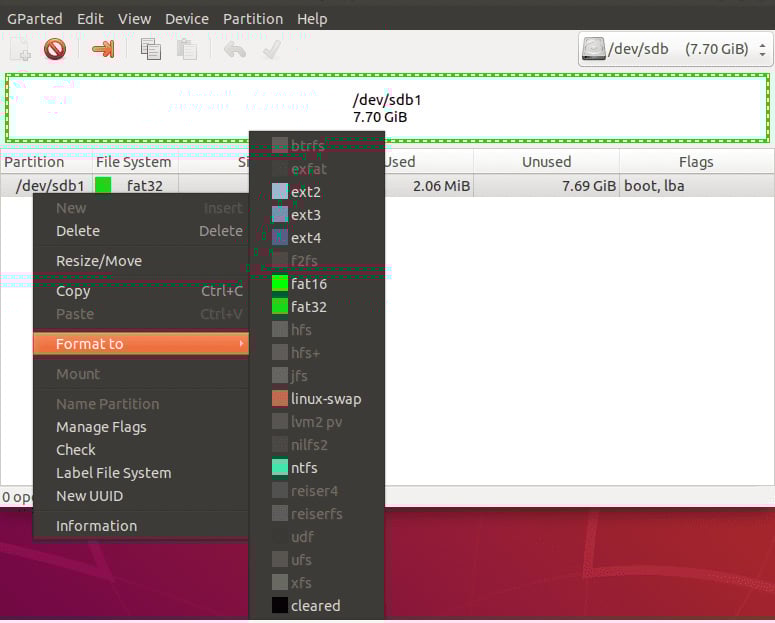Choose Check from the context menu

pos(141,450)
